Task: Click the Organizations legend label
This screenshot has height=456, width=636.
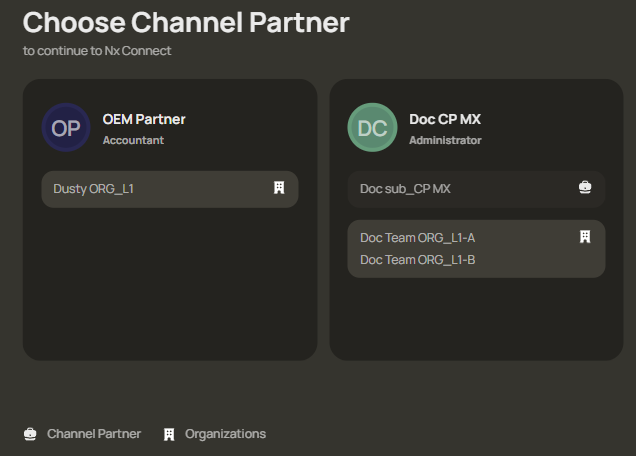Action: click(226, 434)
